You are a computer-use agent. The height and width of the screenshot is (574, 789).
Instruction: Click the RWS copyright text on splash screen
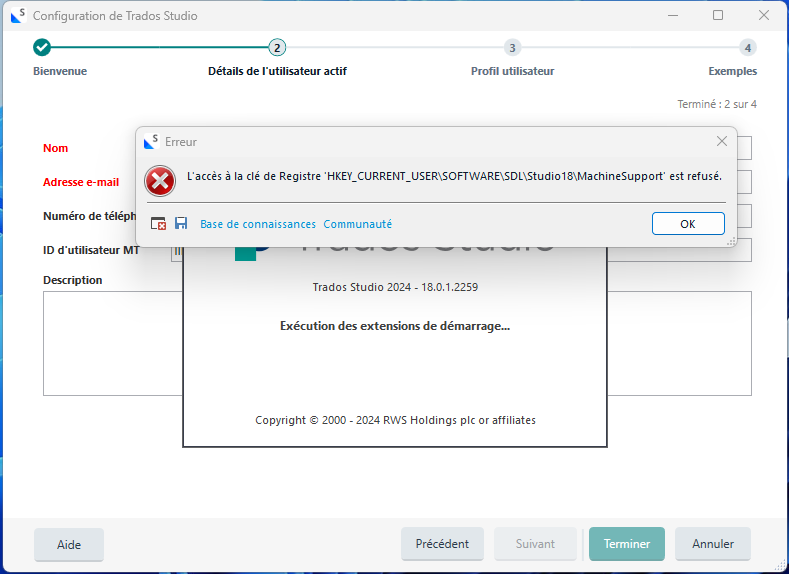[395, 420]
